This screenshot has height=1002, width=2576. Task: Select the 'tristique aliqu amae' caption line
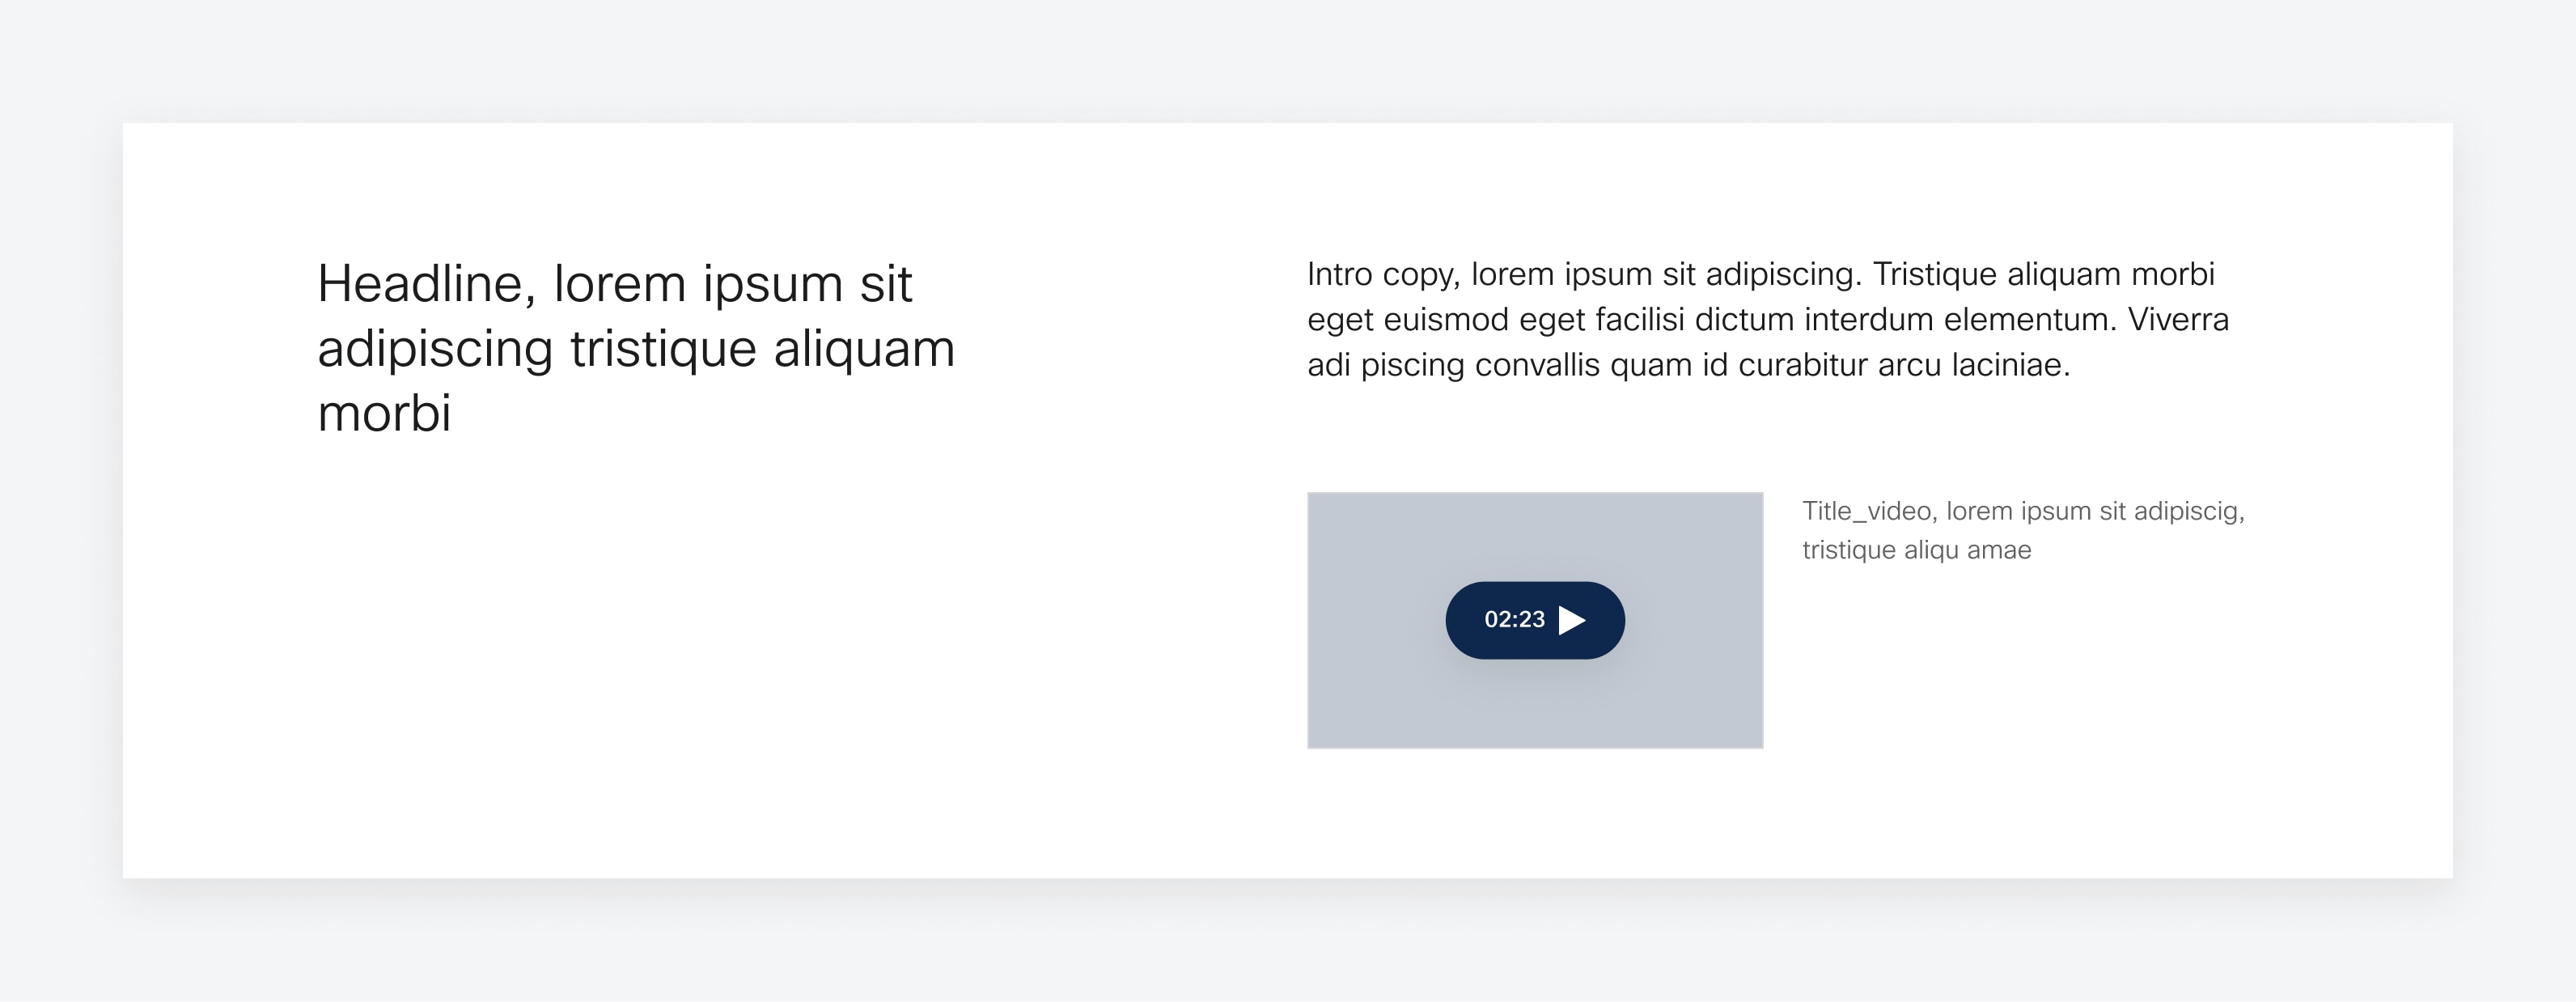click(x=1917, y=550)
